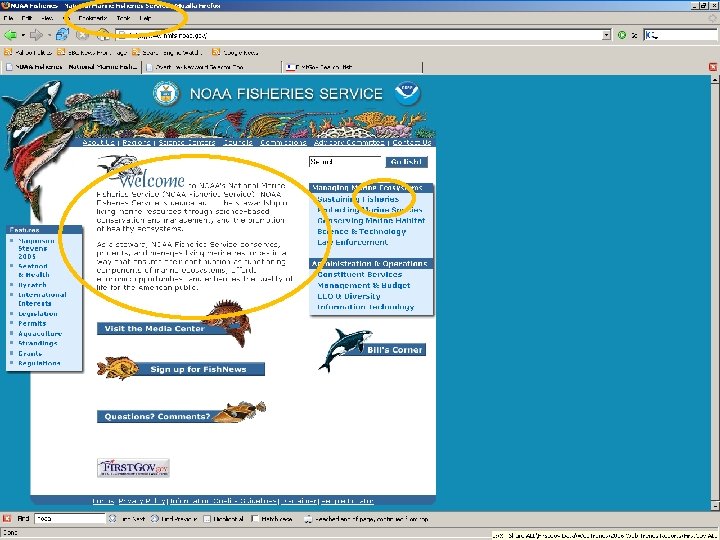Click the red close-tab icon at the tab bar's right end

(x=713, y=67)
